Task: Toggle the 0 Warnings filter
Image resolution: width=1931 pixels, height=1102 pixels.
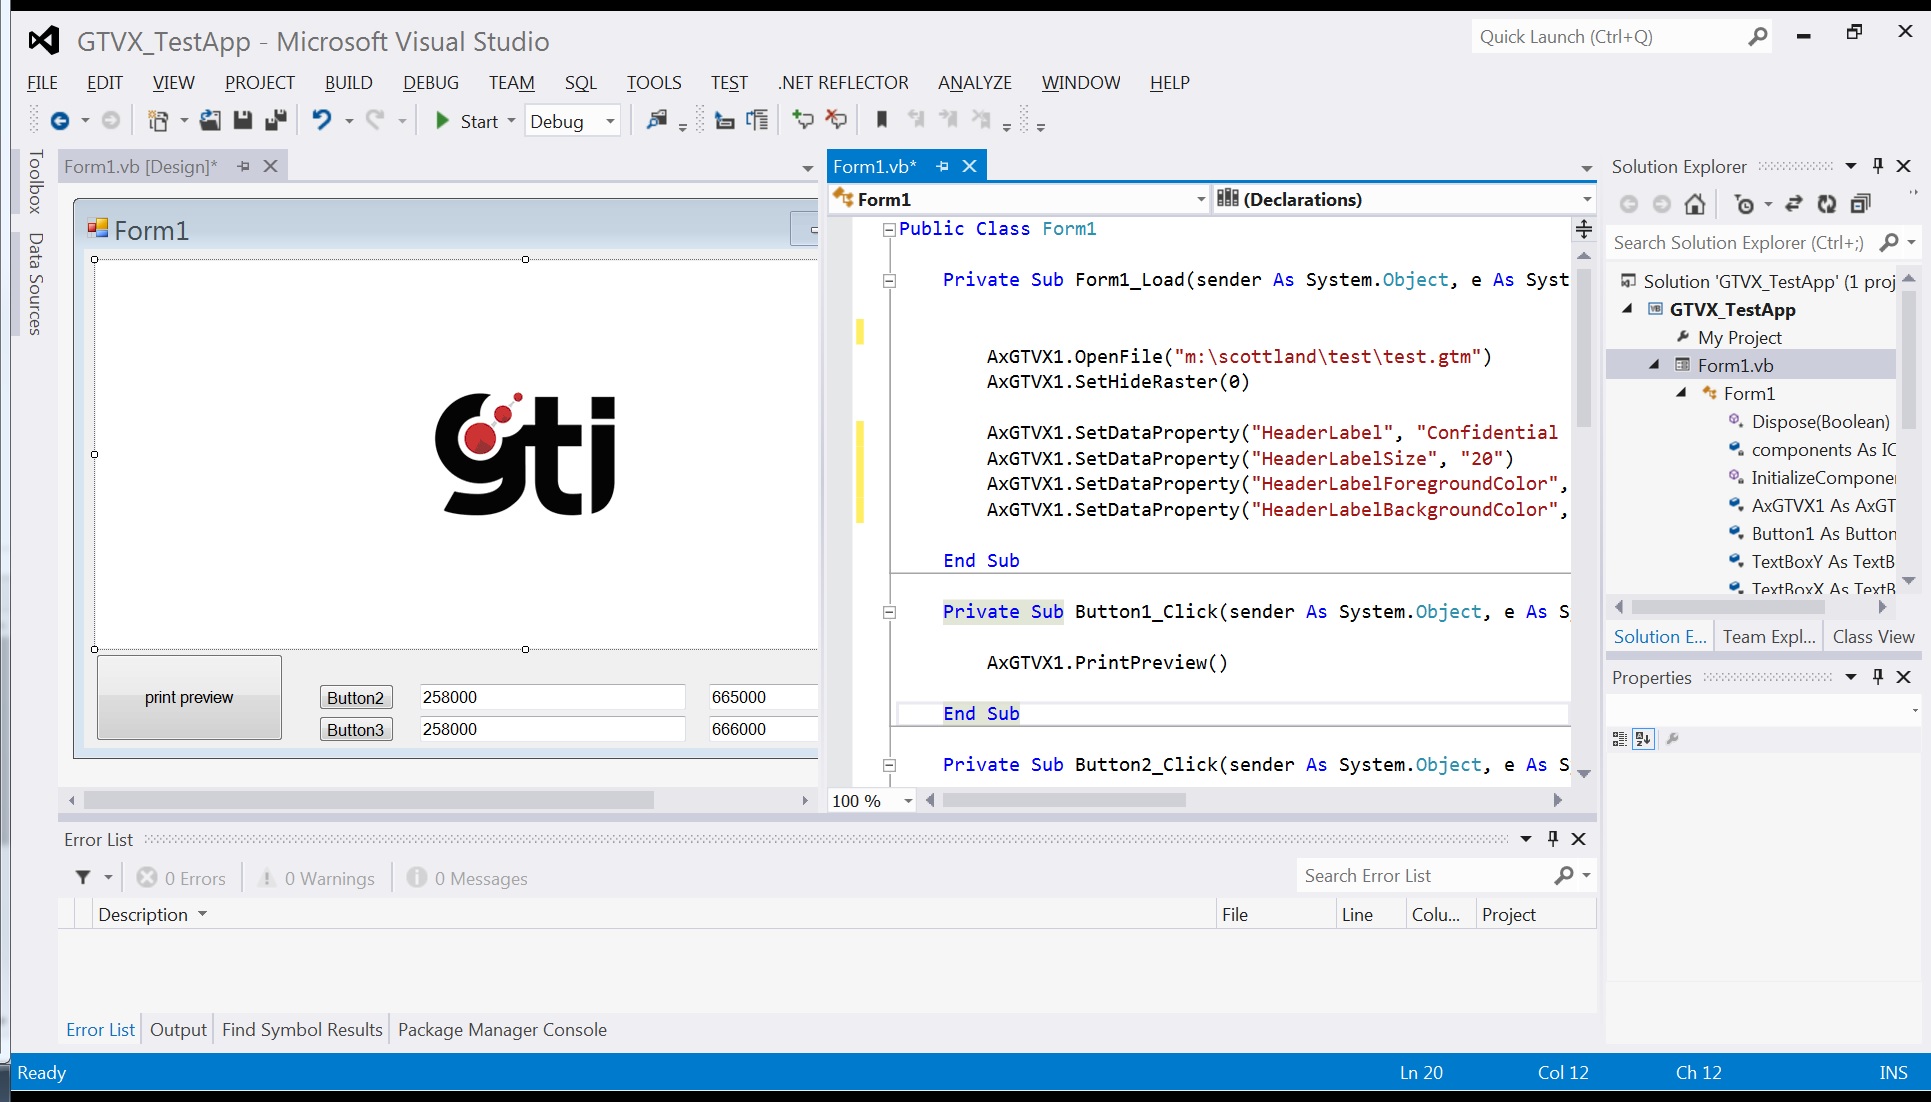Action: [316, 878]
